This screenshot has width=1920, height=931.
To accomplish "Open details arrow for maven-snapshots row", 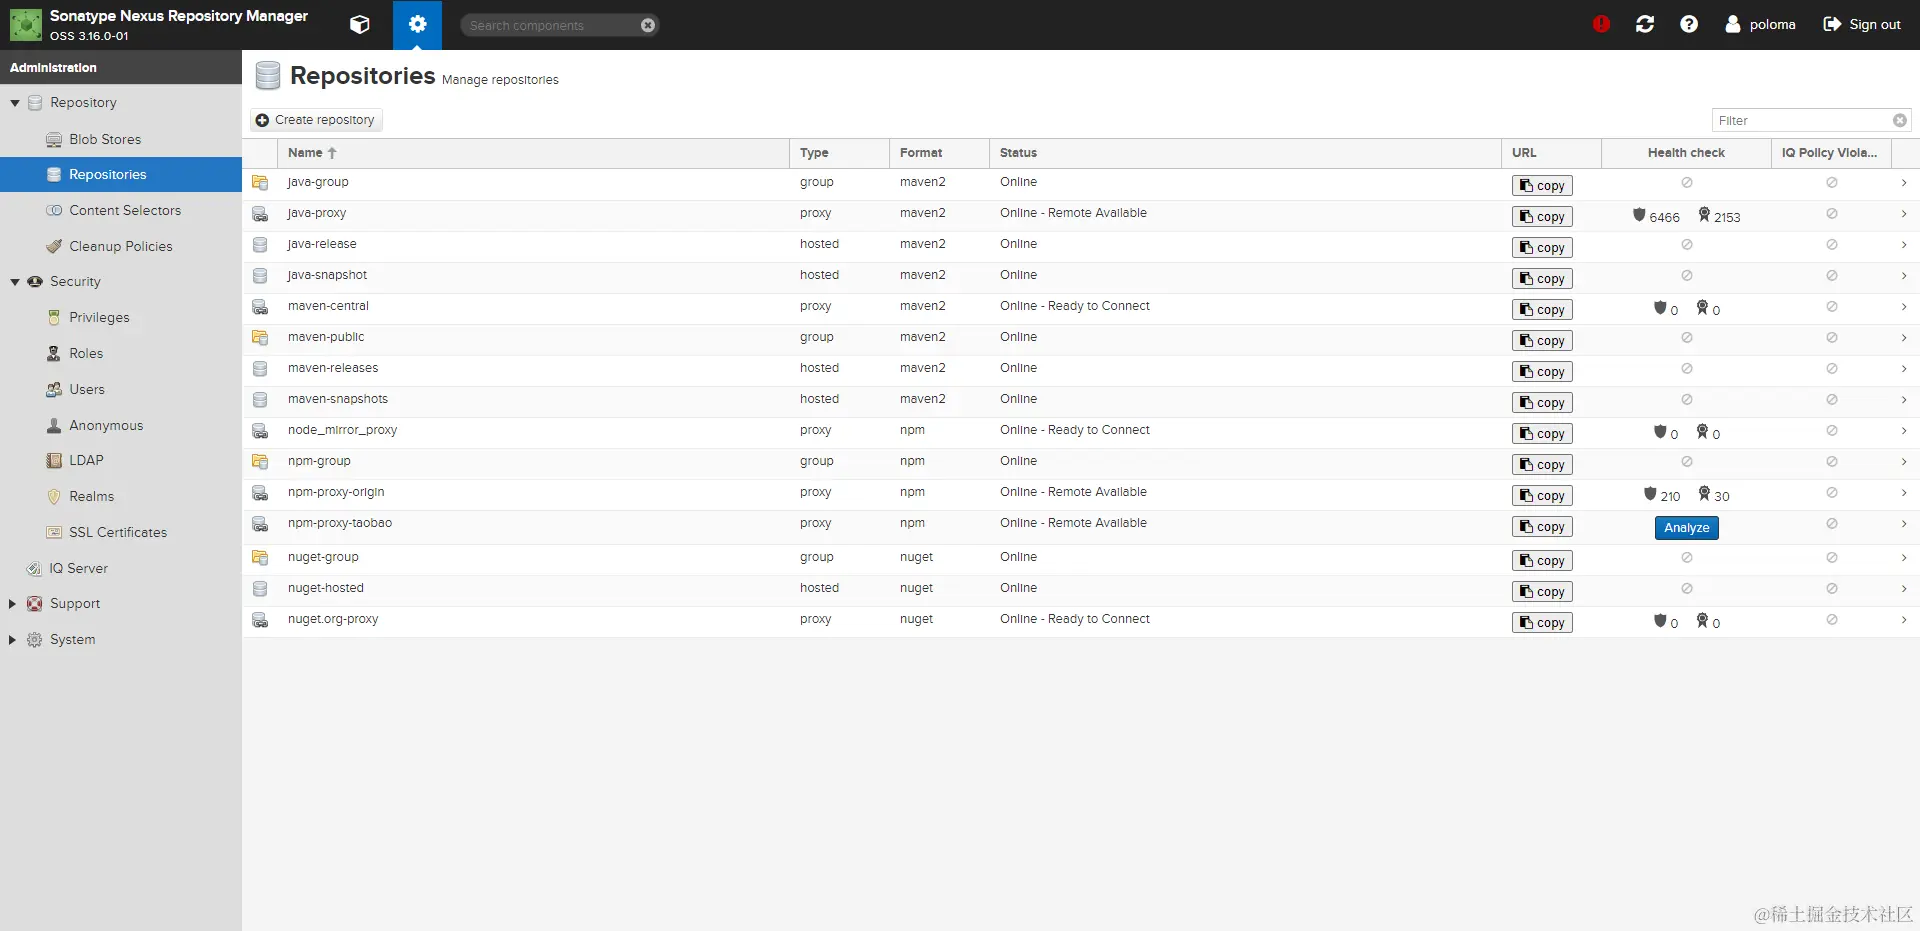I will 1904,400.
